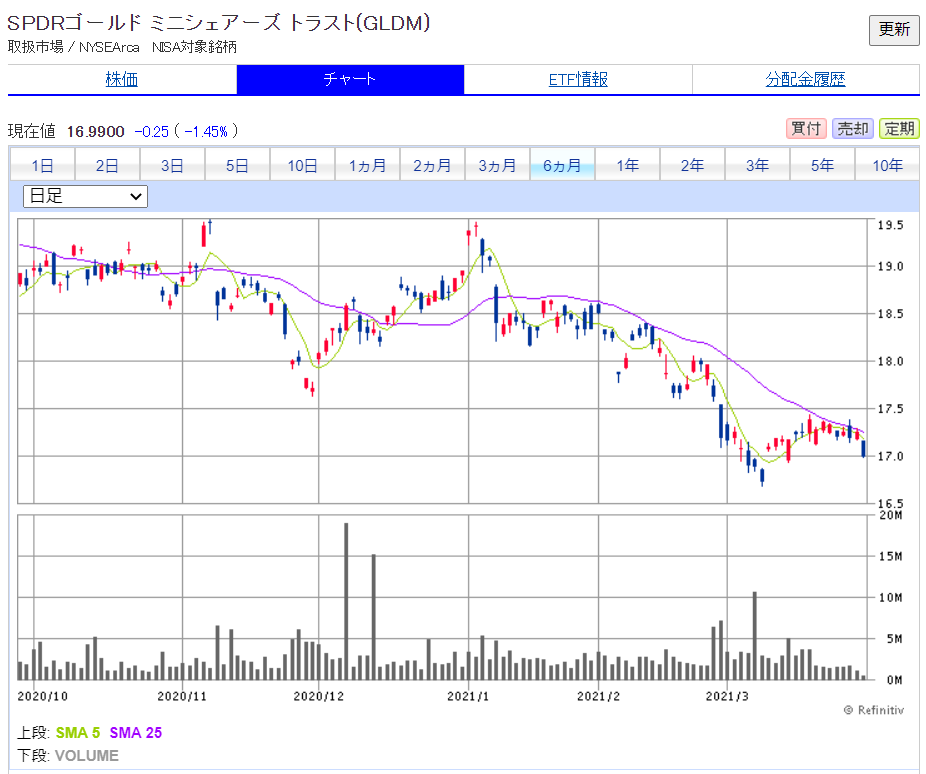Click the tallest volume bar in December 2020
This screenshot has width=926, height=774.
(x=346, y=601)
